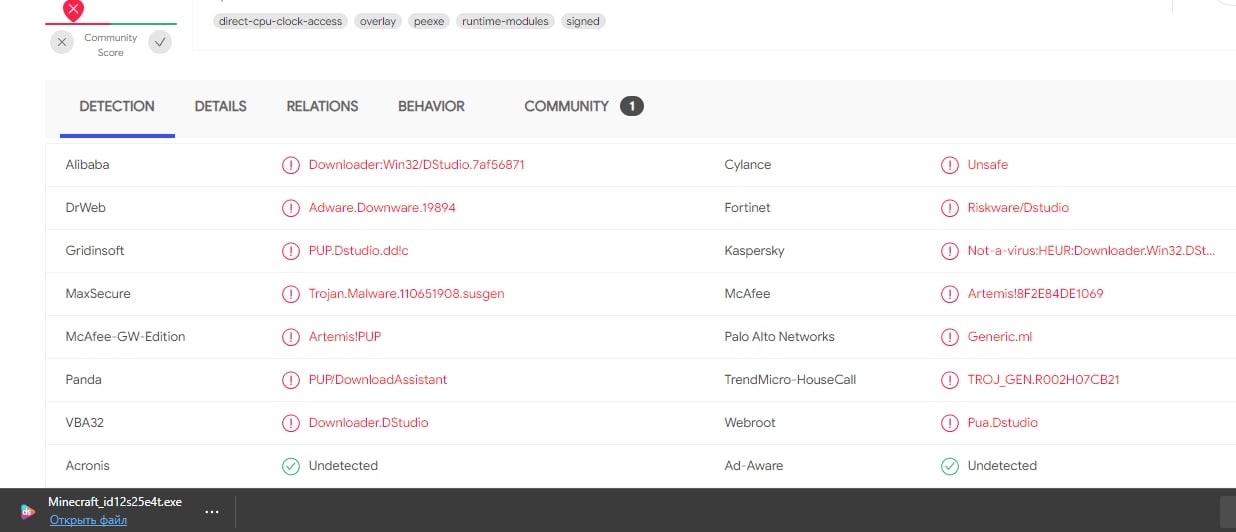Click the overlay tag
This screenshot has height=532, width=1236.
378,21
